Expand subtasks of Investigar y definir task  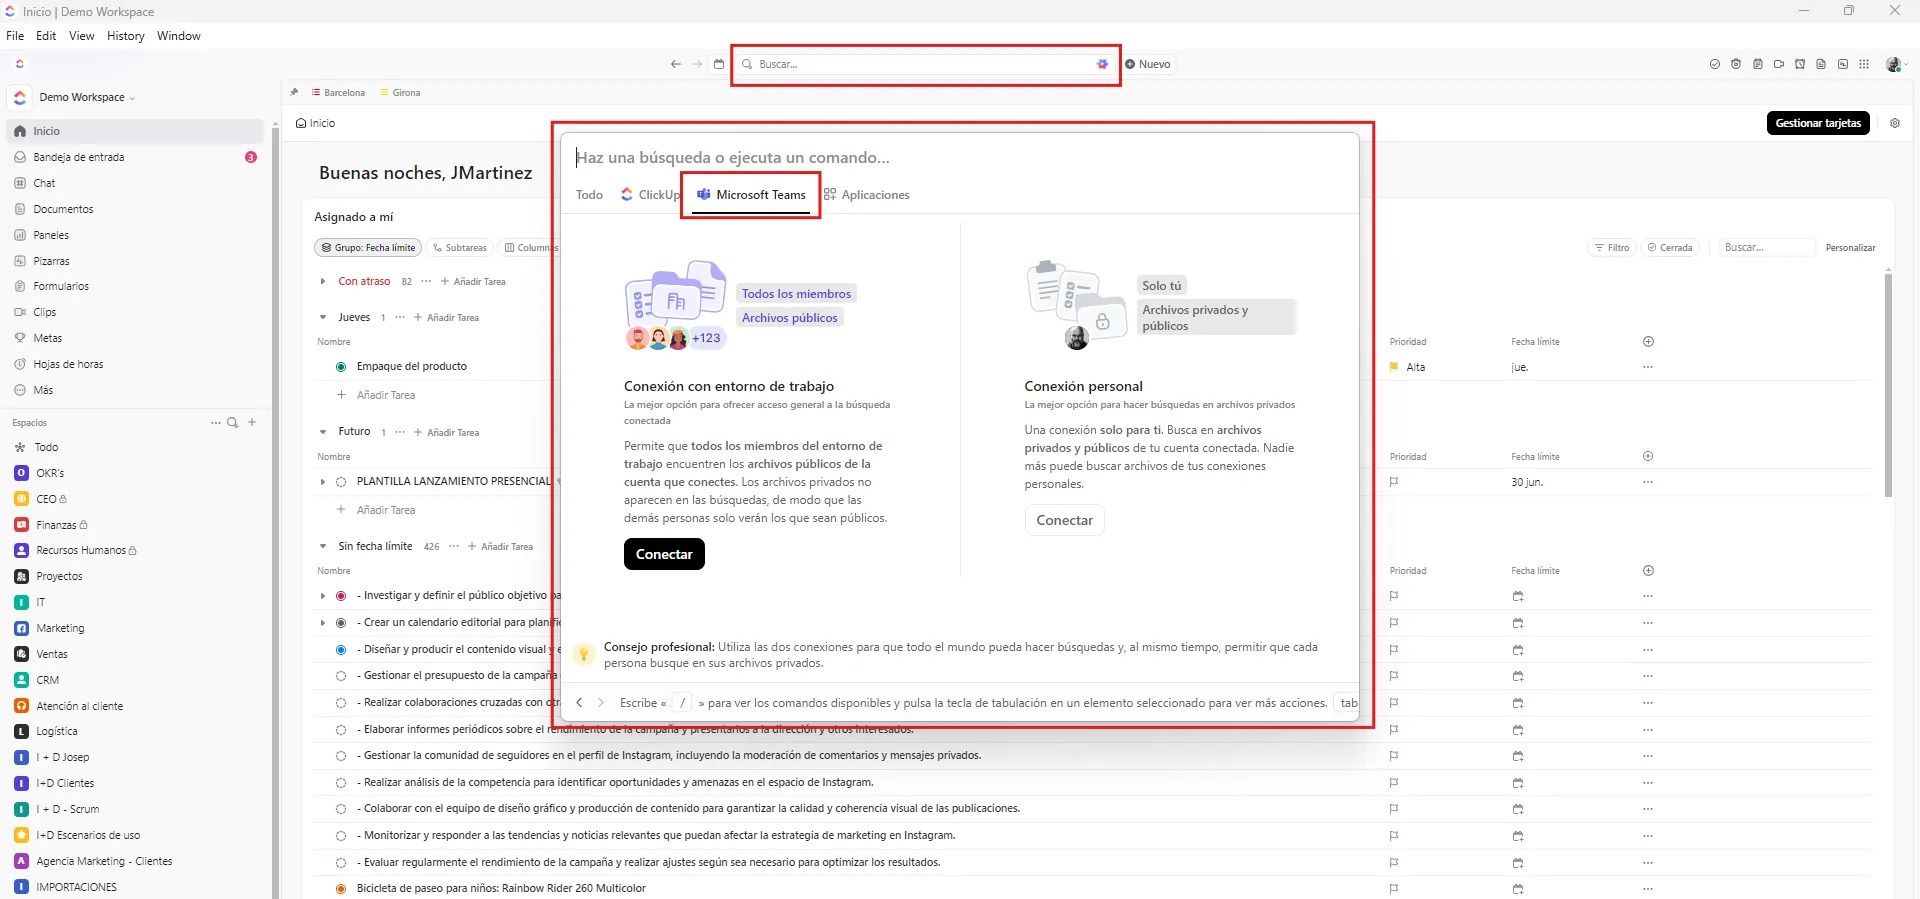tap(323, 596)
